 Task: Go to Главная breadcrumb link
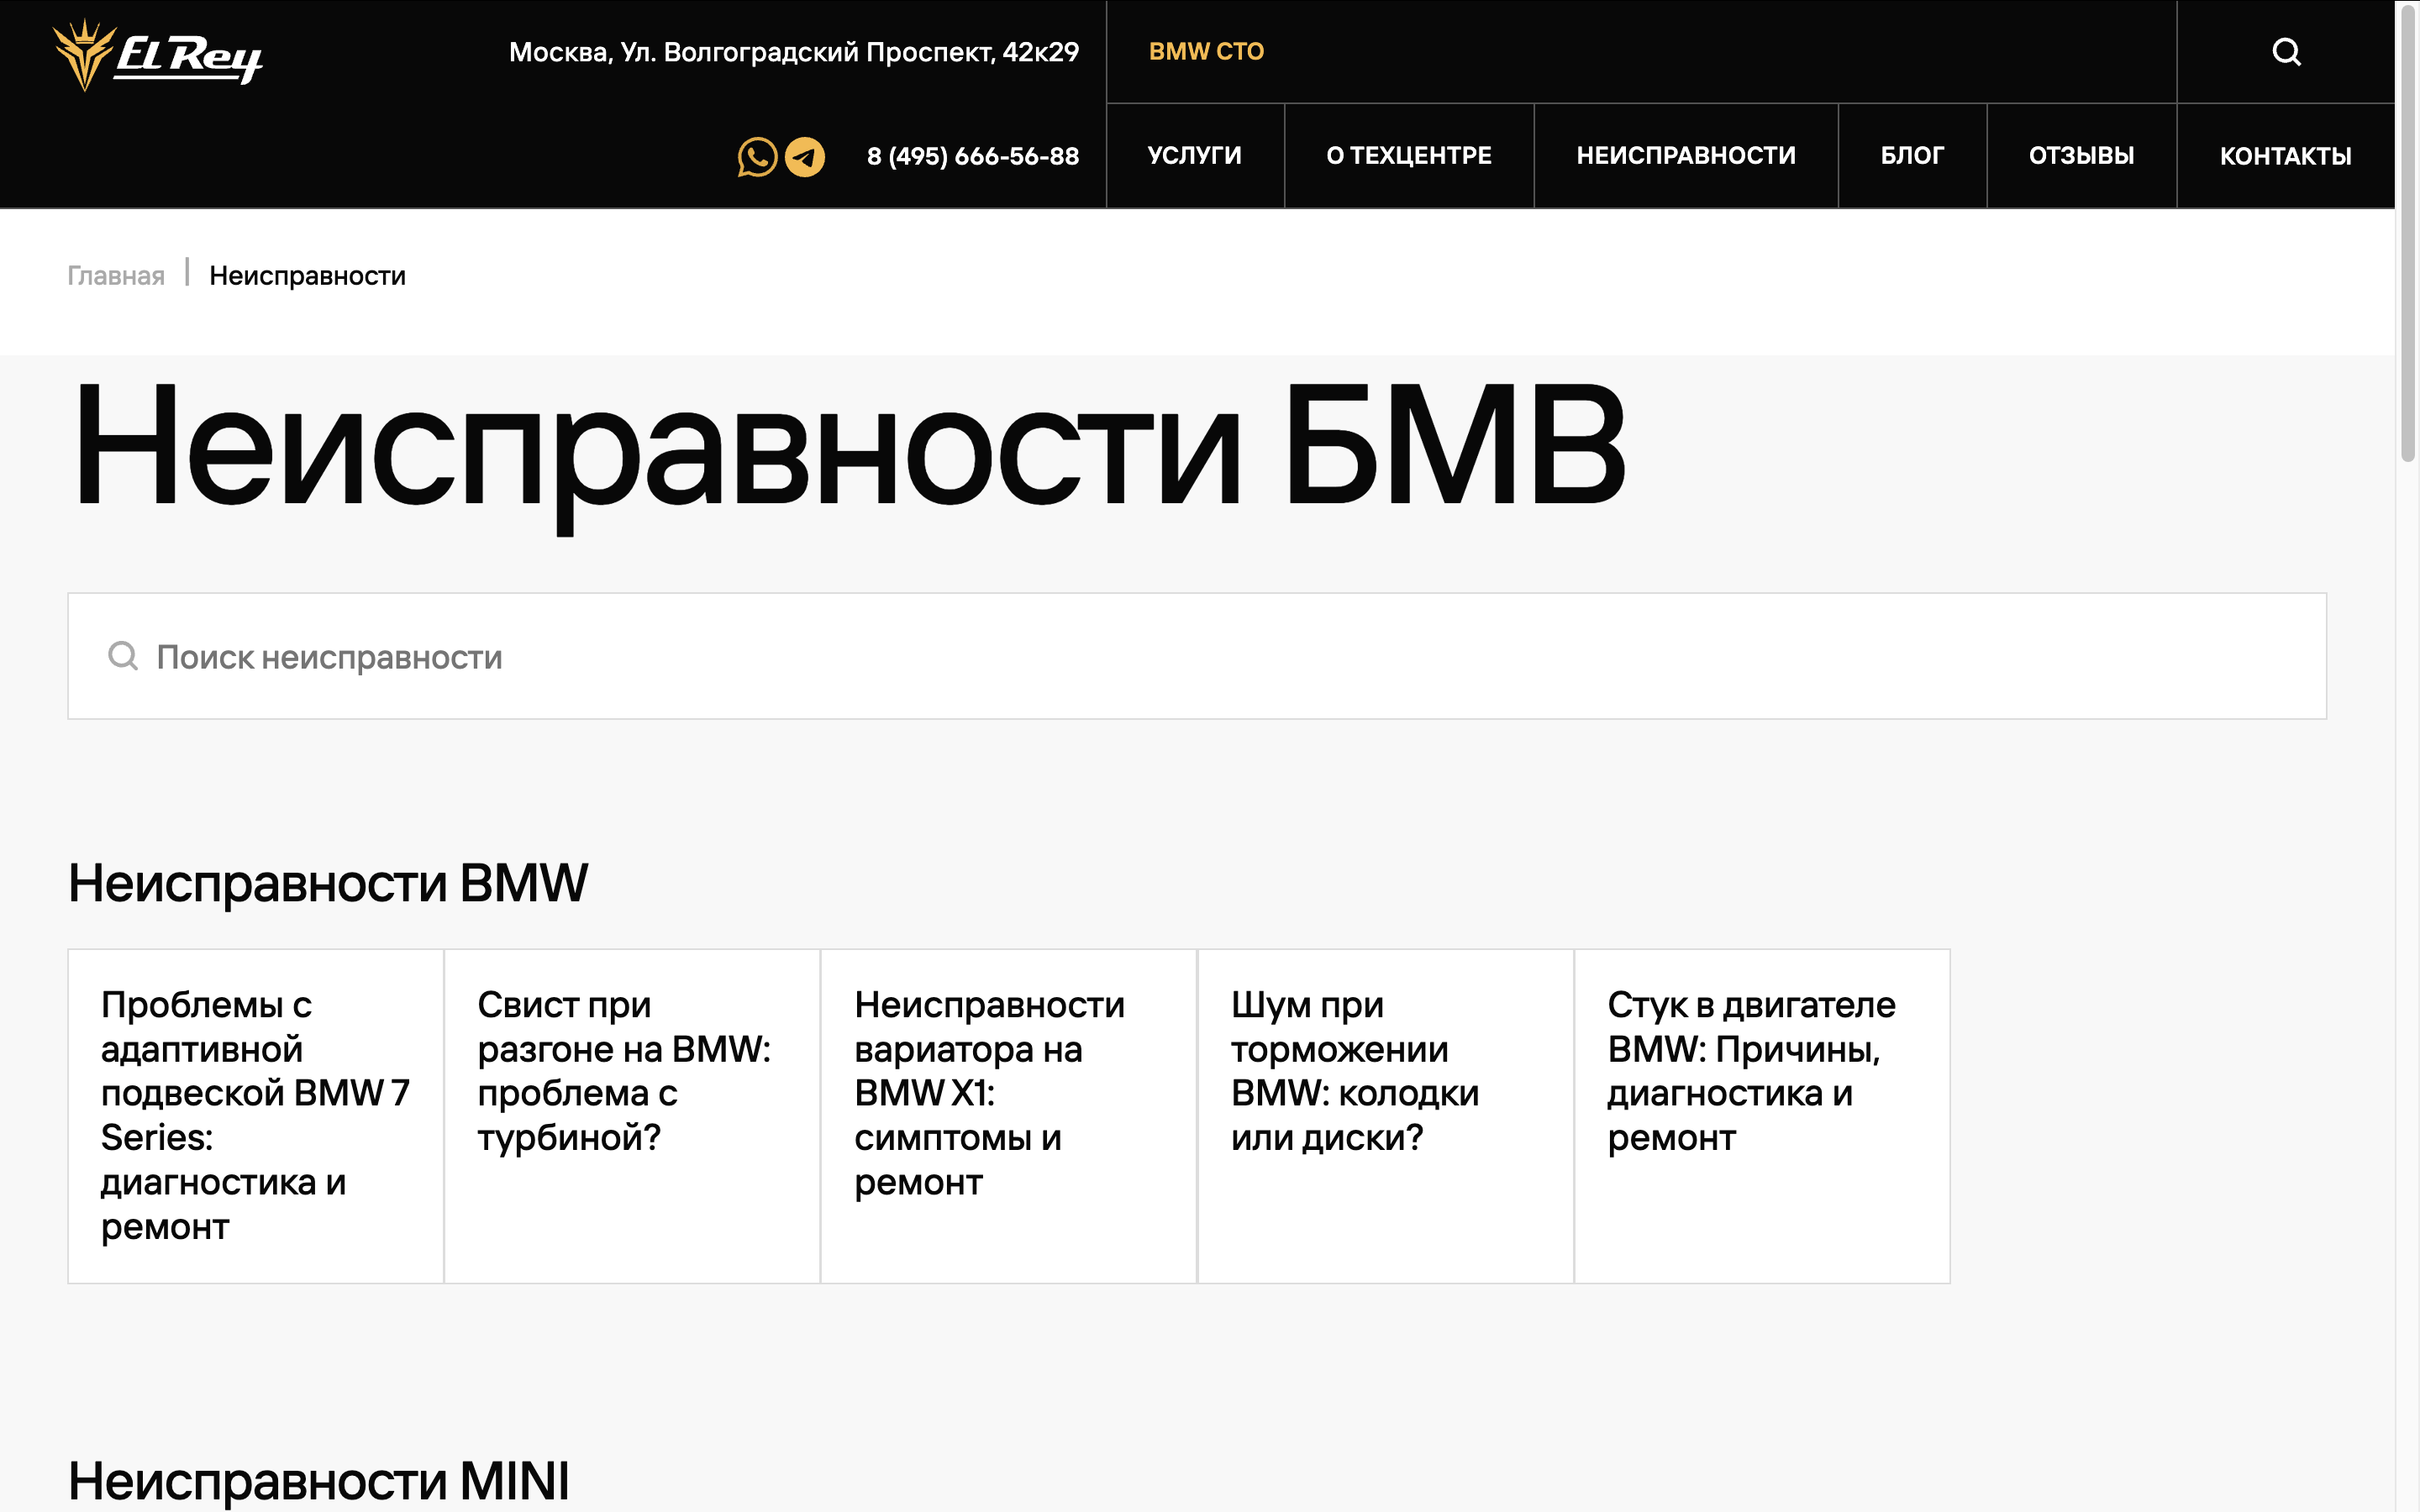click(116, 276)
